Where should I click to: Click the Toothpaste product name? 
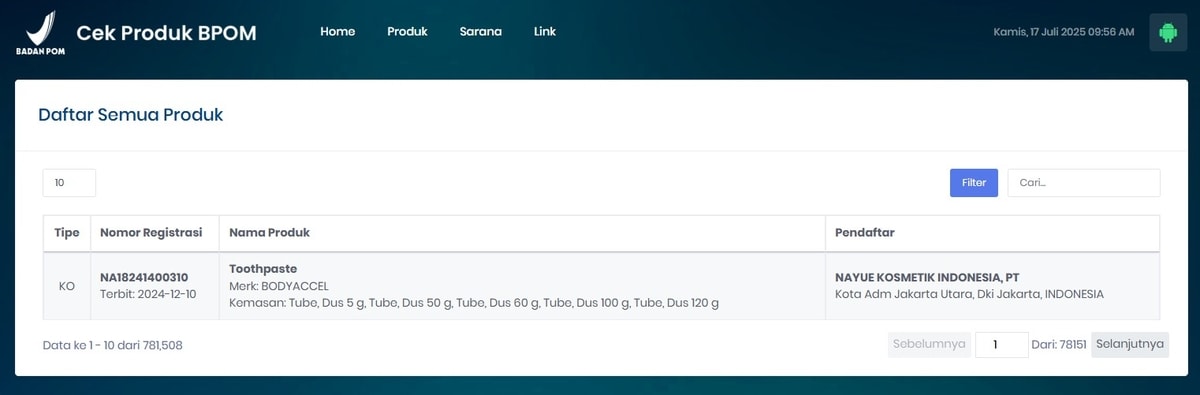click(x=263, y=269)
